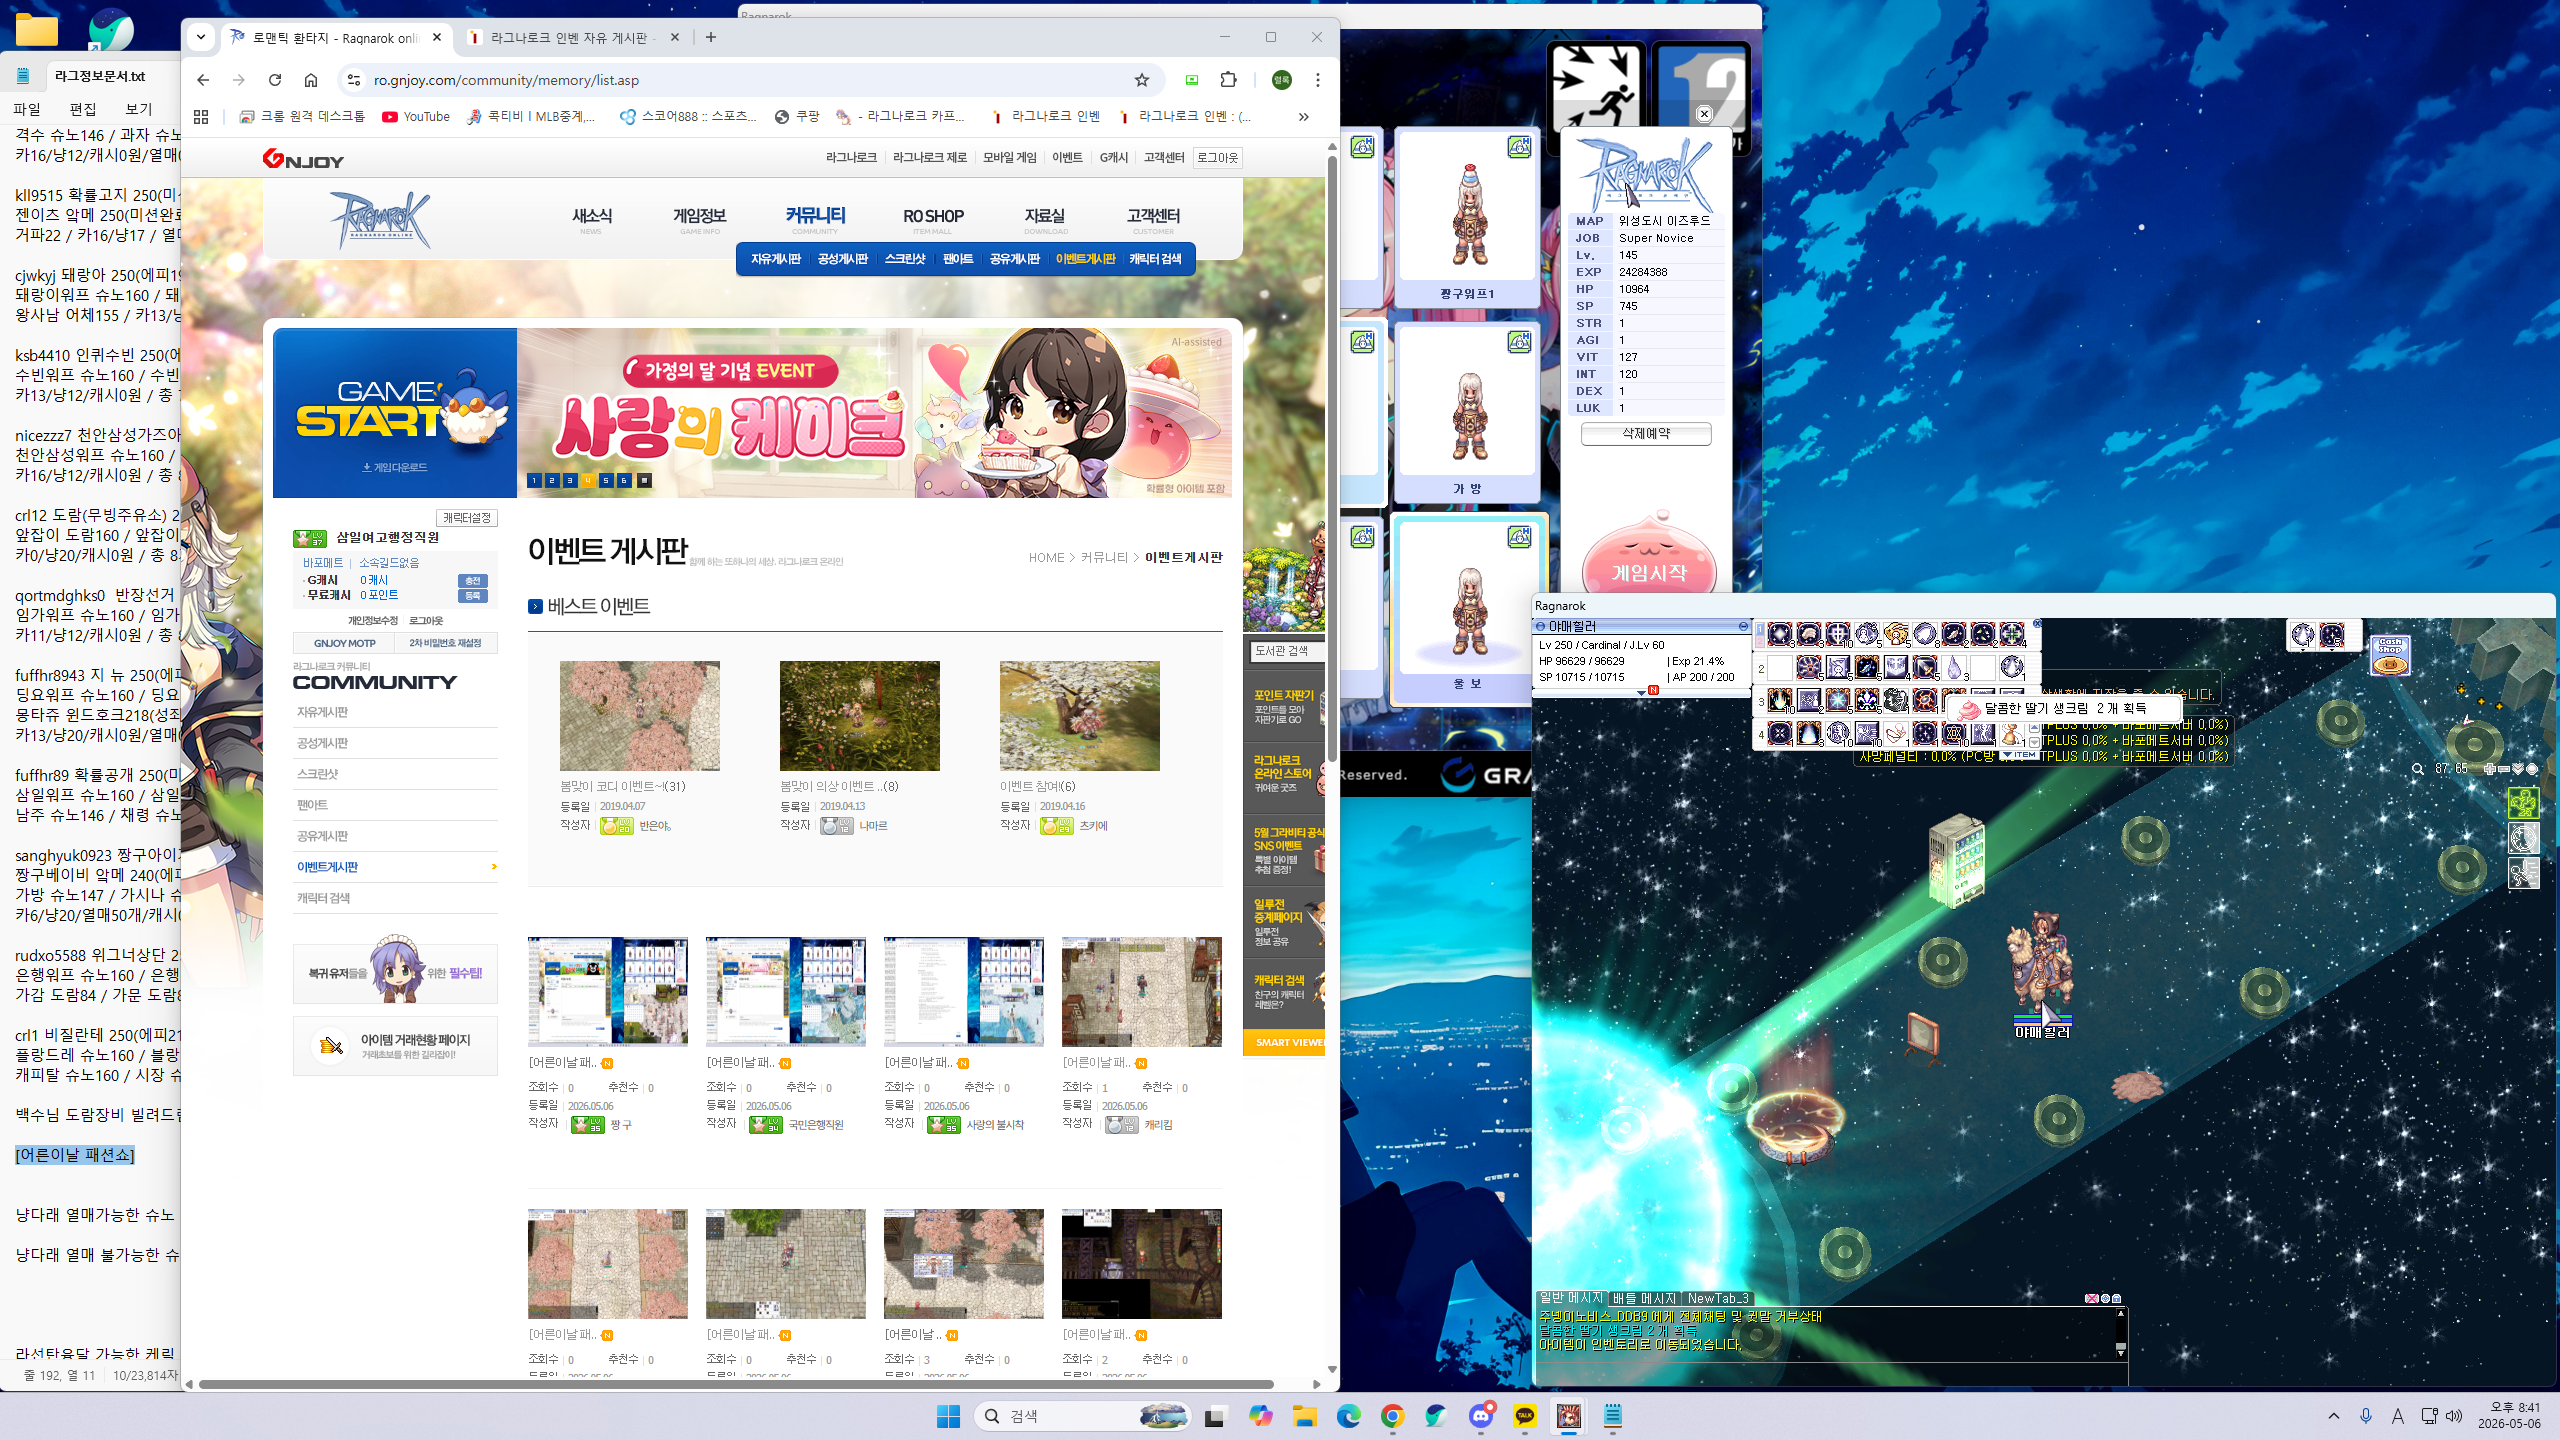
Task: Click the 캐릭터설정 button
Action: [x=467, y=518]
